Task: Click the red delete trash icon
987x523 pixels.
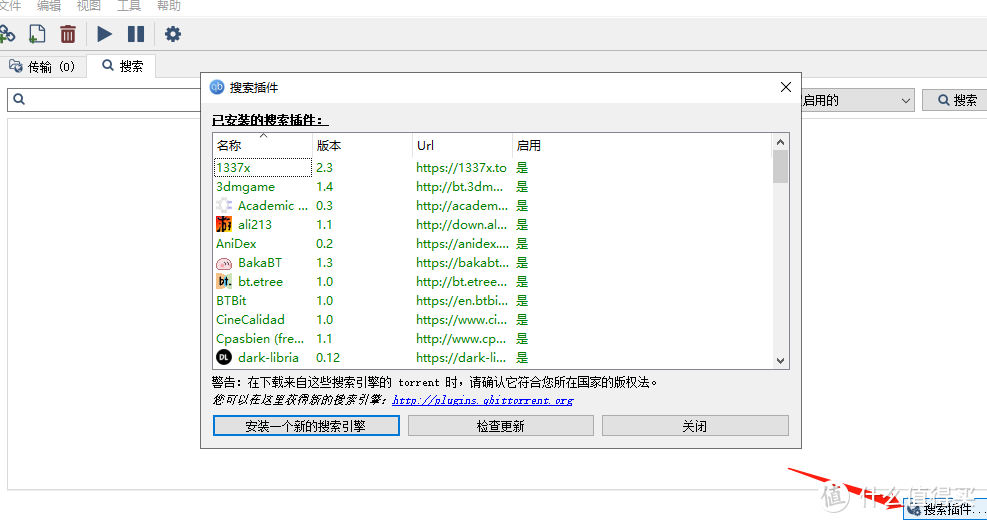Action: (68, 34)
